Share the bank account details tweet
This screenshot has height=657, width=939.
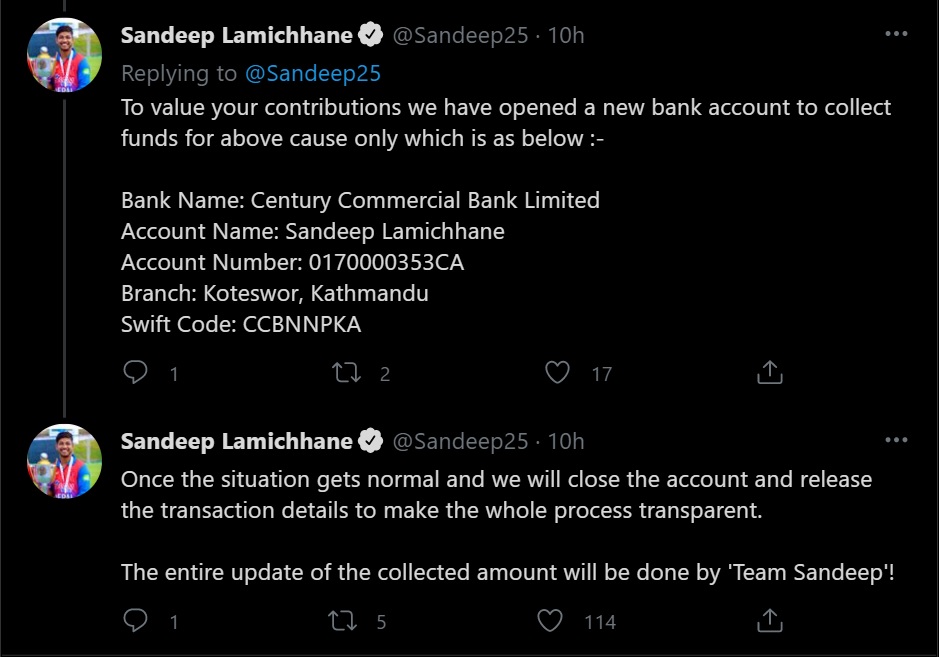click(769, 373)
